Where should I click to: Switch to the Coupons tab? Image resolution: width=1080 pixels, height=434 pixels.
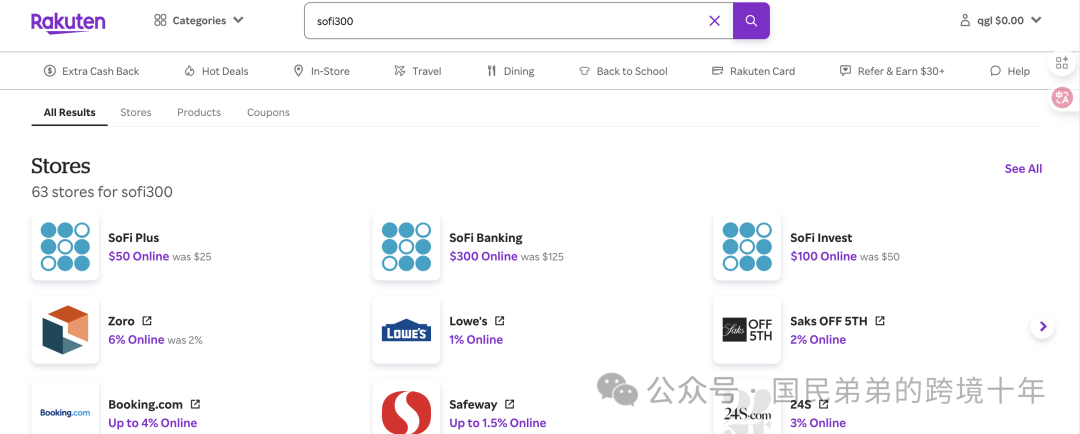(269, 112)
